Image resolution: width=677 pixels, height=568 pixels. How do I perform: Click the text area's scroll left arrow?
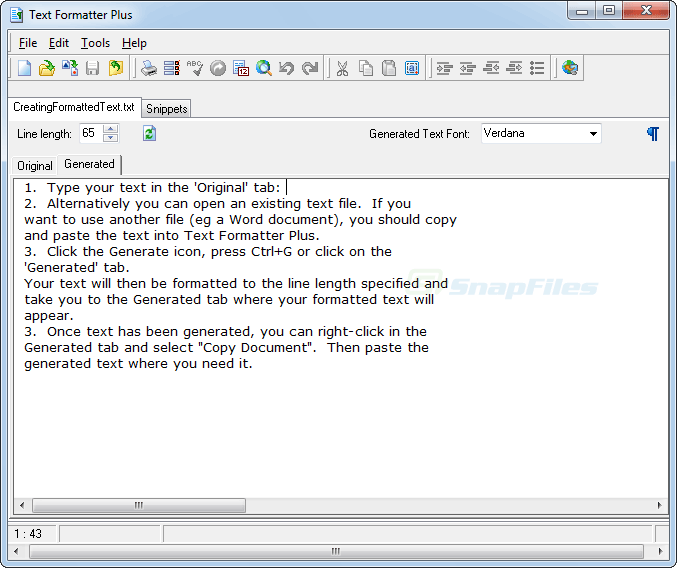pyautogui.click(x=22, y=505)
